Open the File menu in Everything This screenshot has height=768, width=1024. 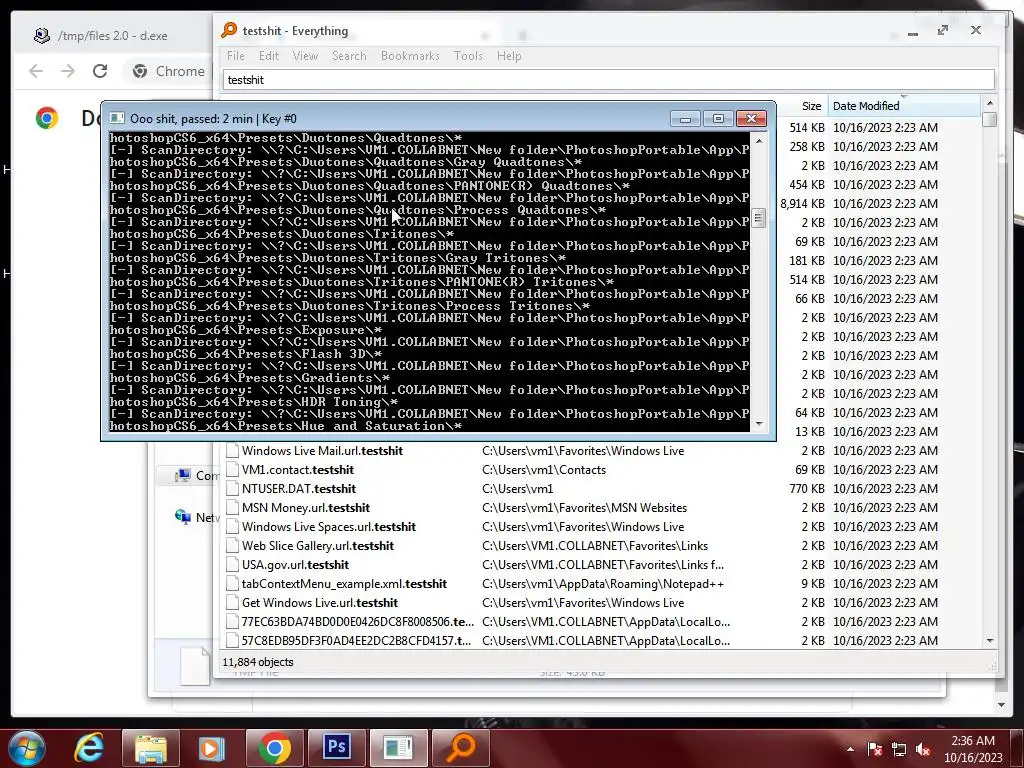(235, 56)
